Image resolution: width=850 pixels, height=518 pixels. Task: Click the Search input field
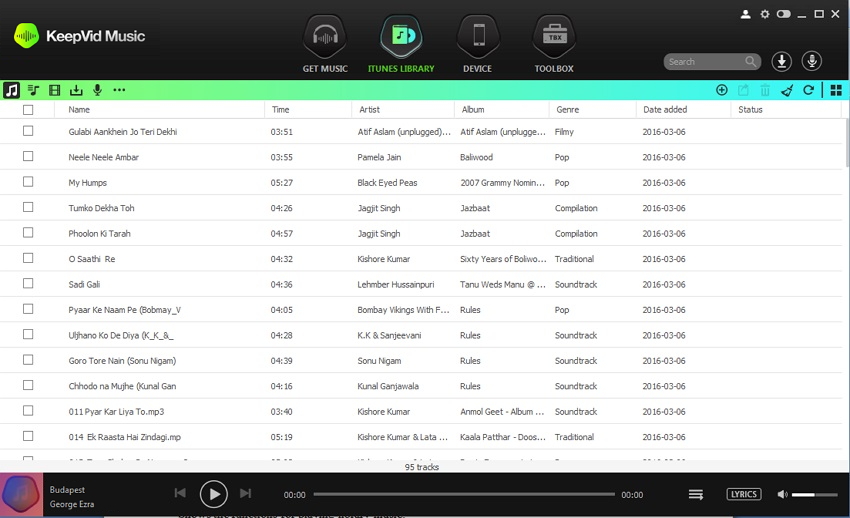coord(703,62)
